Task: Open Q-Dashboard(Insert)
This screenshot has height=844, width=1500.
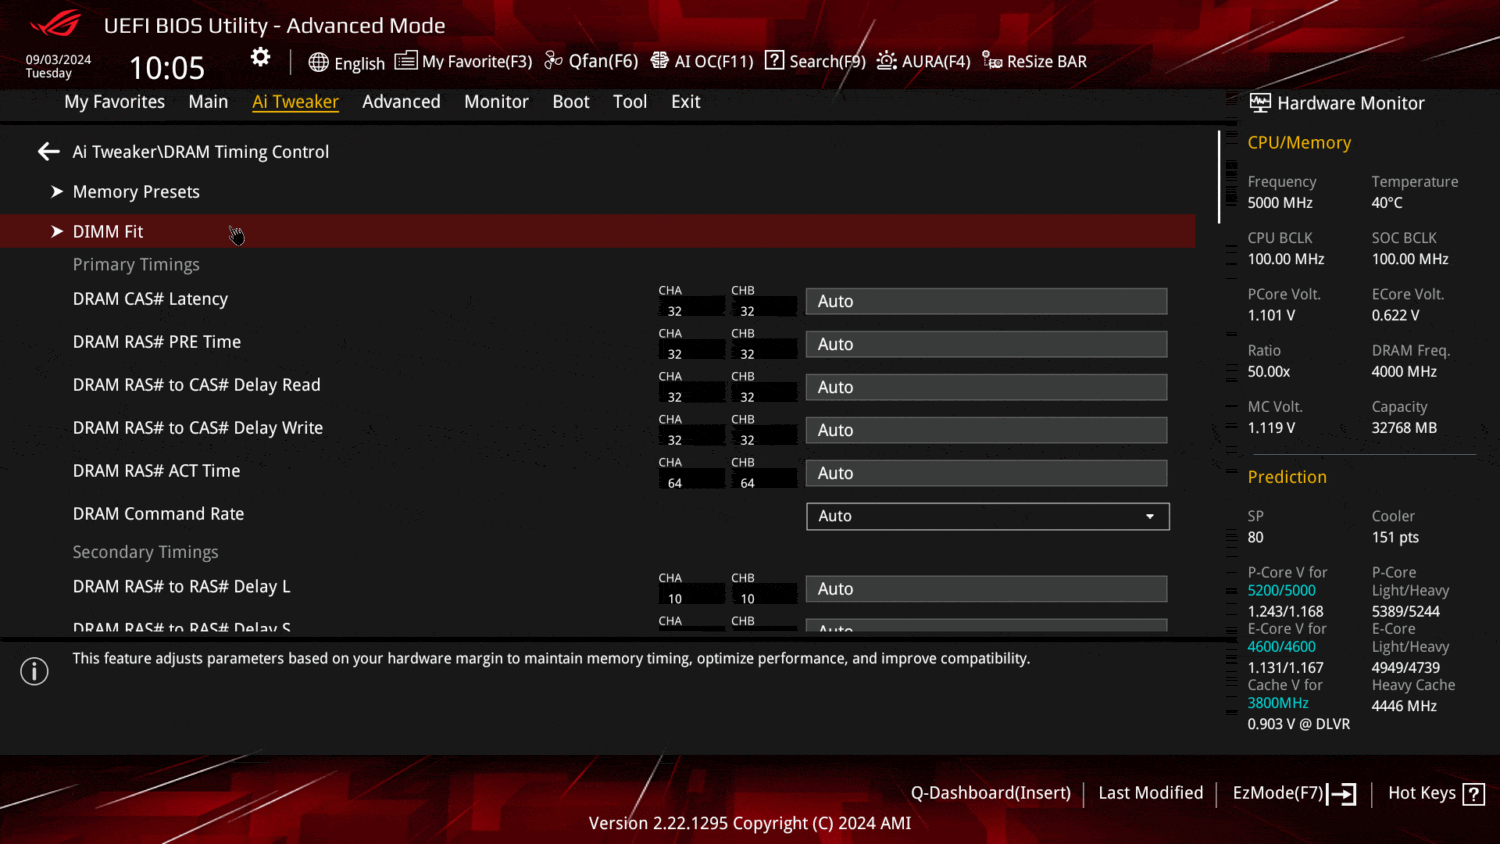Action: [991, 793]
